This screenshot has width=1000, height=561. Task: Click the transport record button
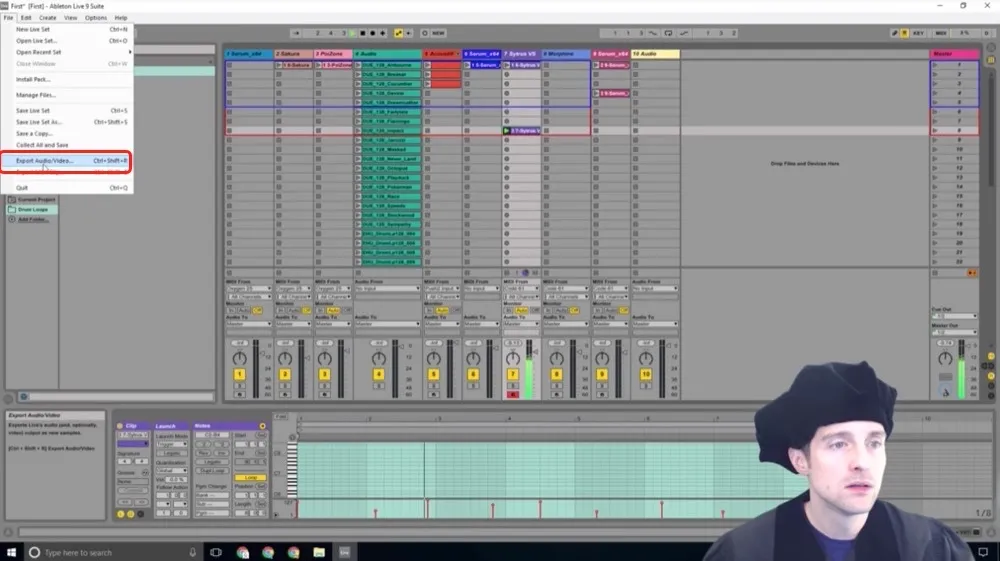373,33
